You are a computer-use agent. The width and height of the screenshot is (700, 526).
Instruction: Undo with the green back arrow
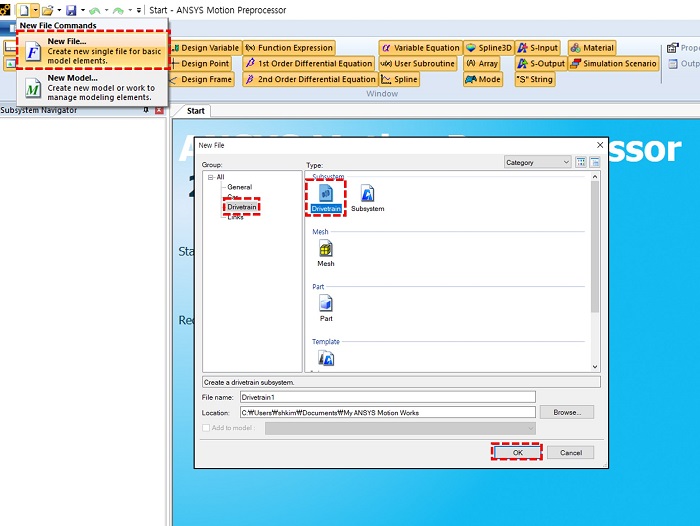pyautogui.click(x=94, y=10)
